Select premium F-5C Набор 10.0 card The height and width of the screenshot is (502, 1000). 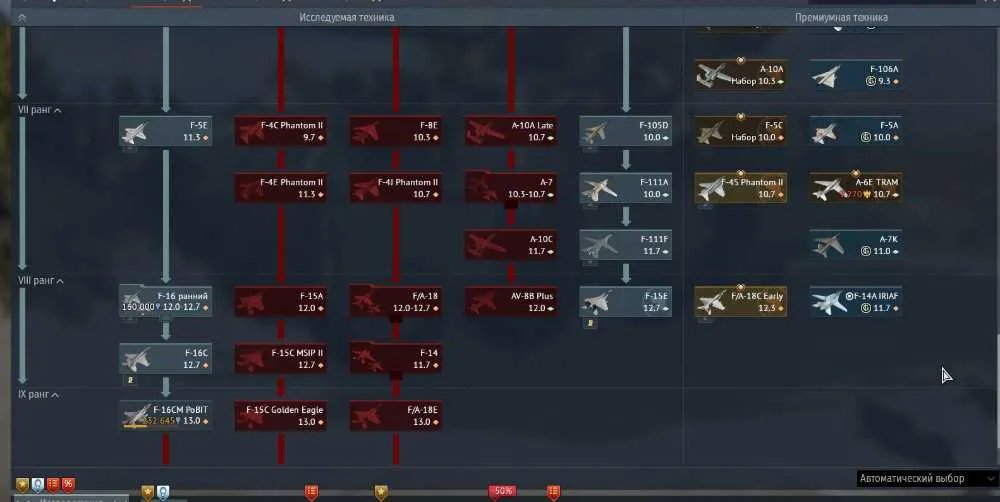740,131
